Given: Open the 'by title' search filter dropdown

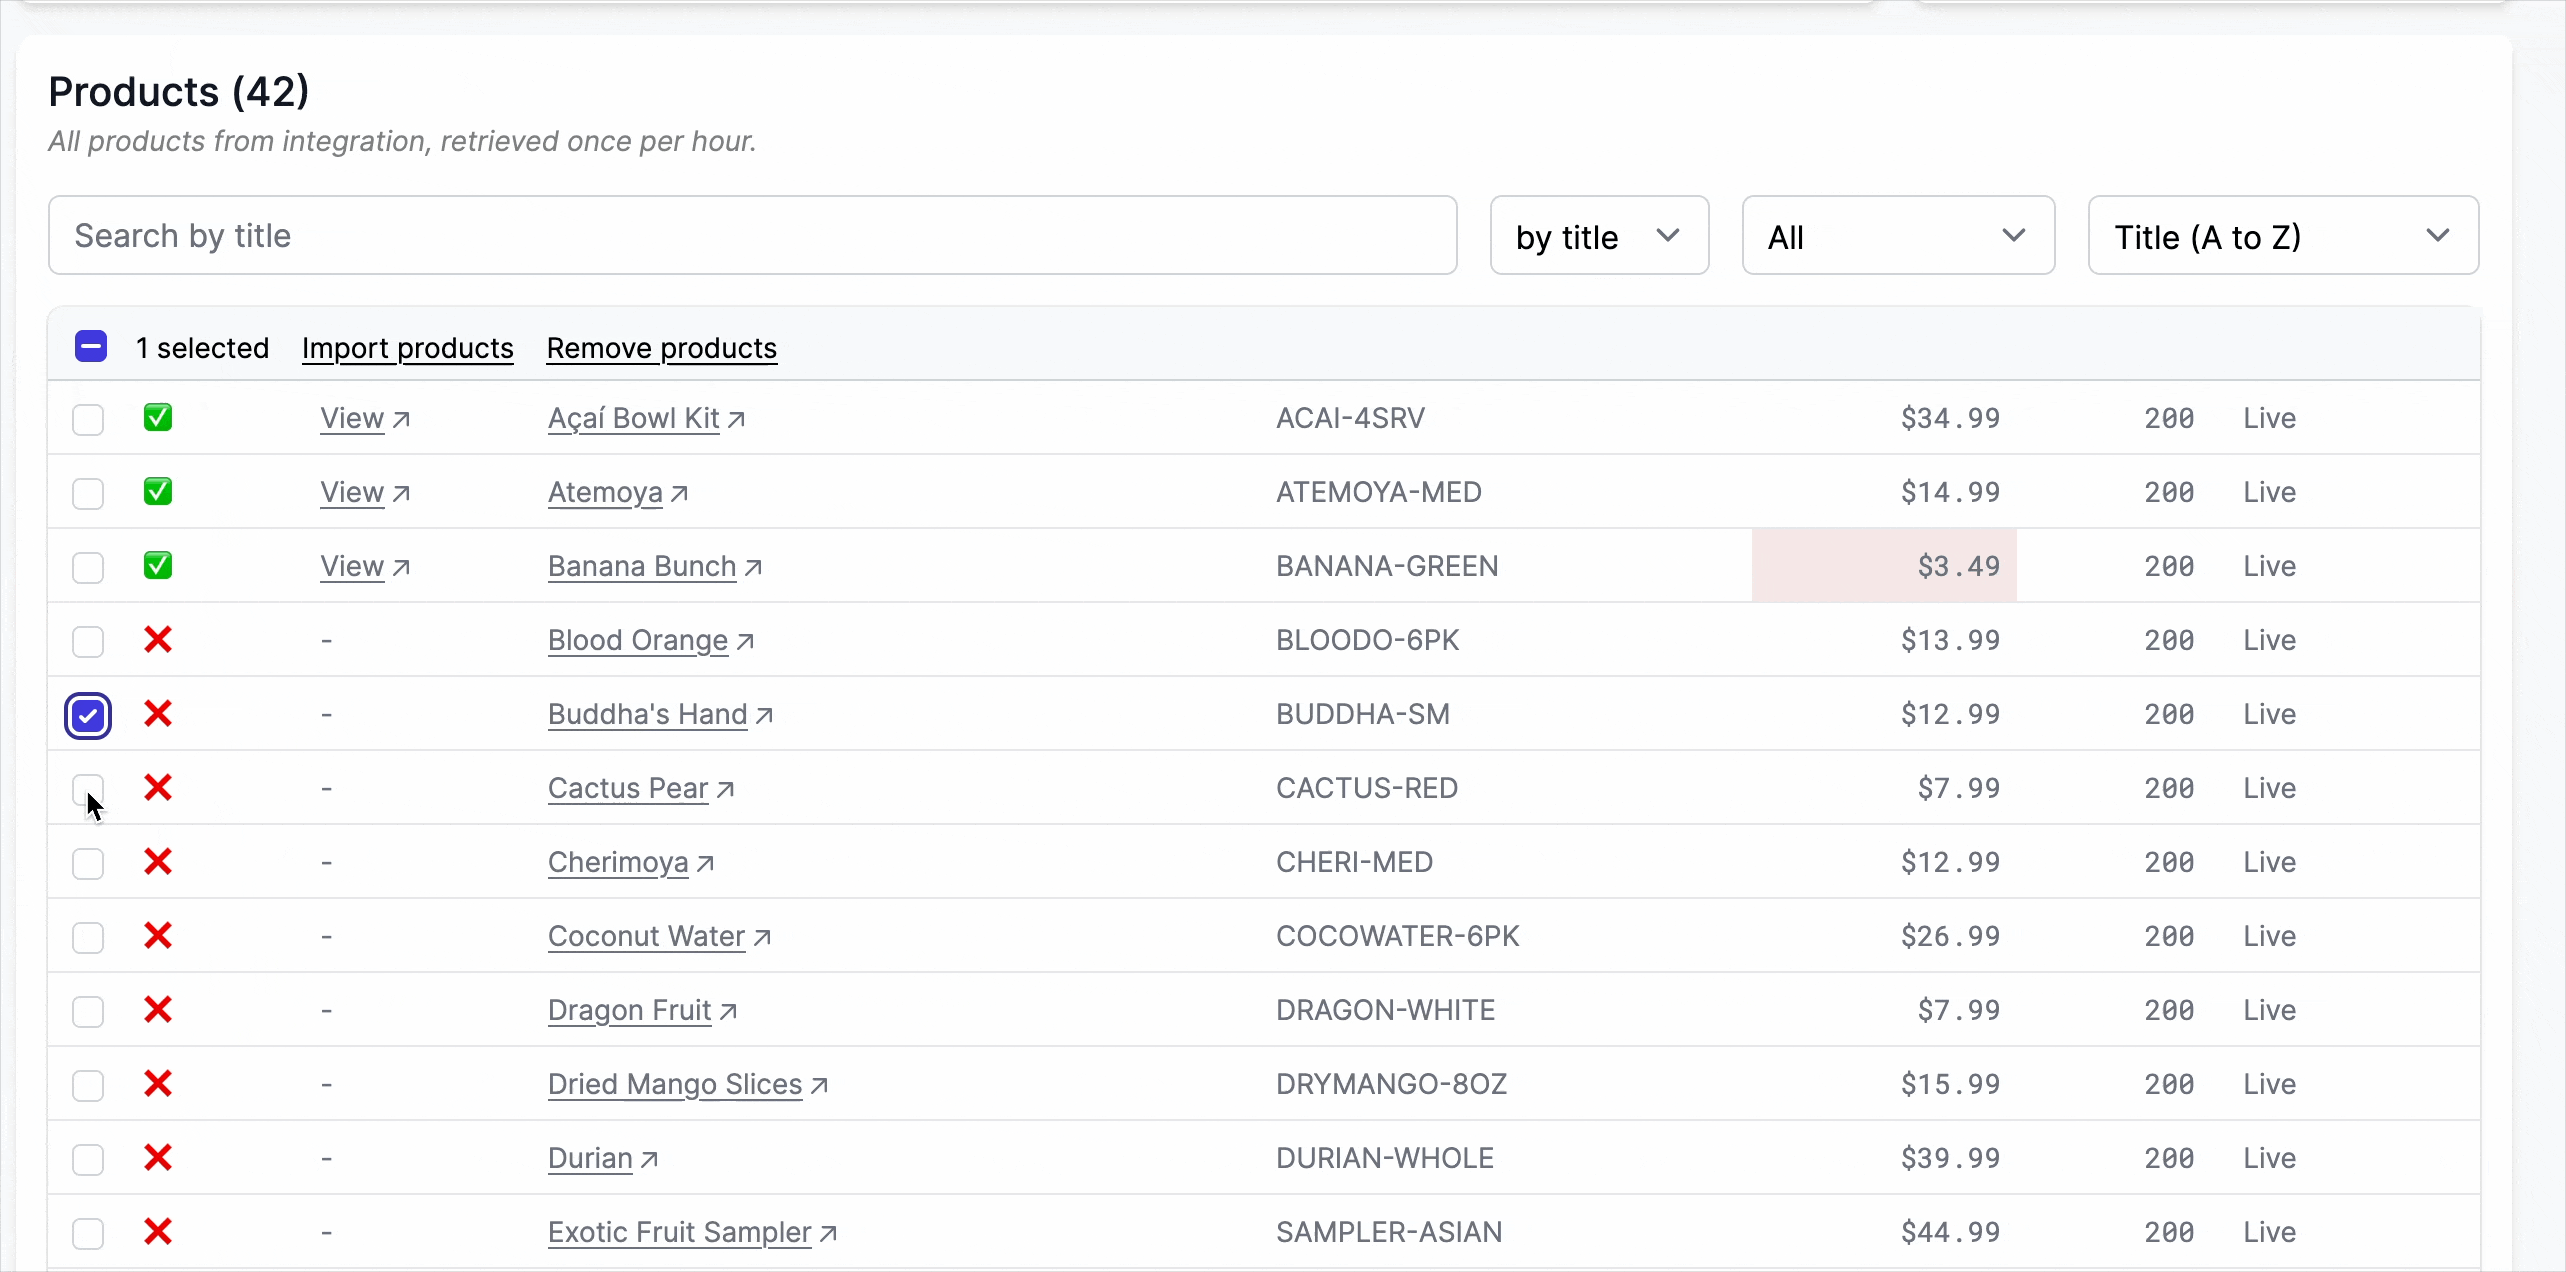Looking at the screenshot, I should (1598, 236).
